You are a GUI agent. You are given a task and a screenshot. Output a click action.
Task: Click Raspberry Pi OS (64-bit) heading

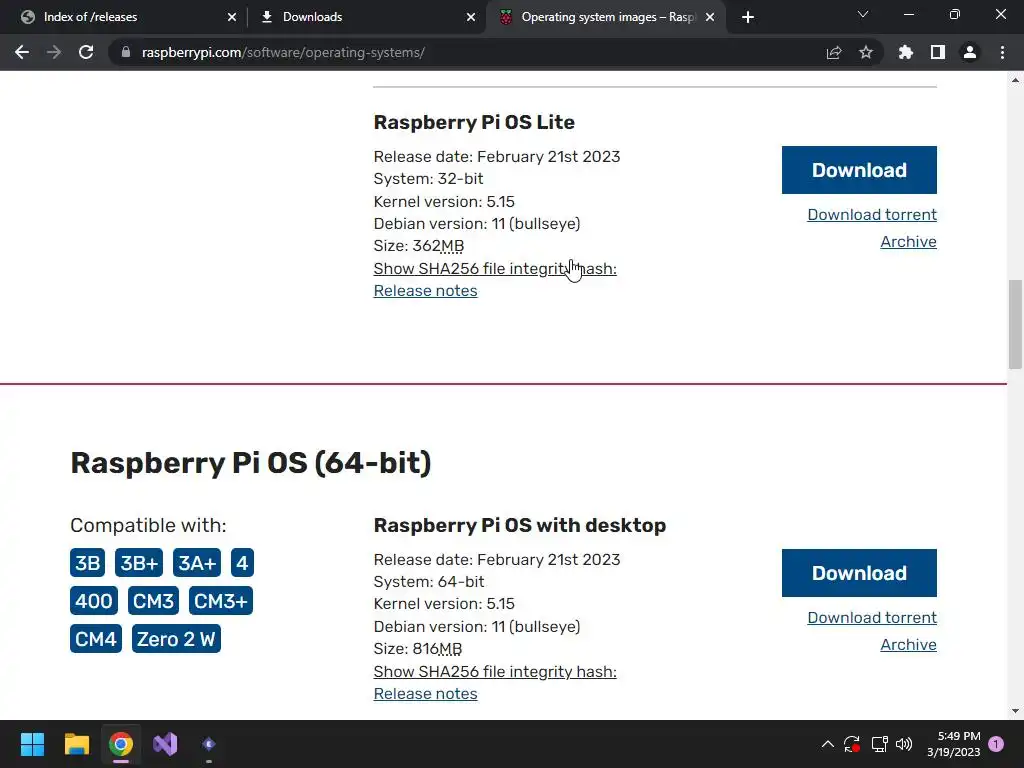tap(251, 463)
